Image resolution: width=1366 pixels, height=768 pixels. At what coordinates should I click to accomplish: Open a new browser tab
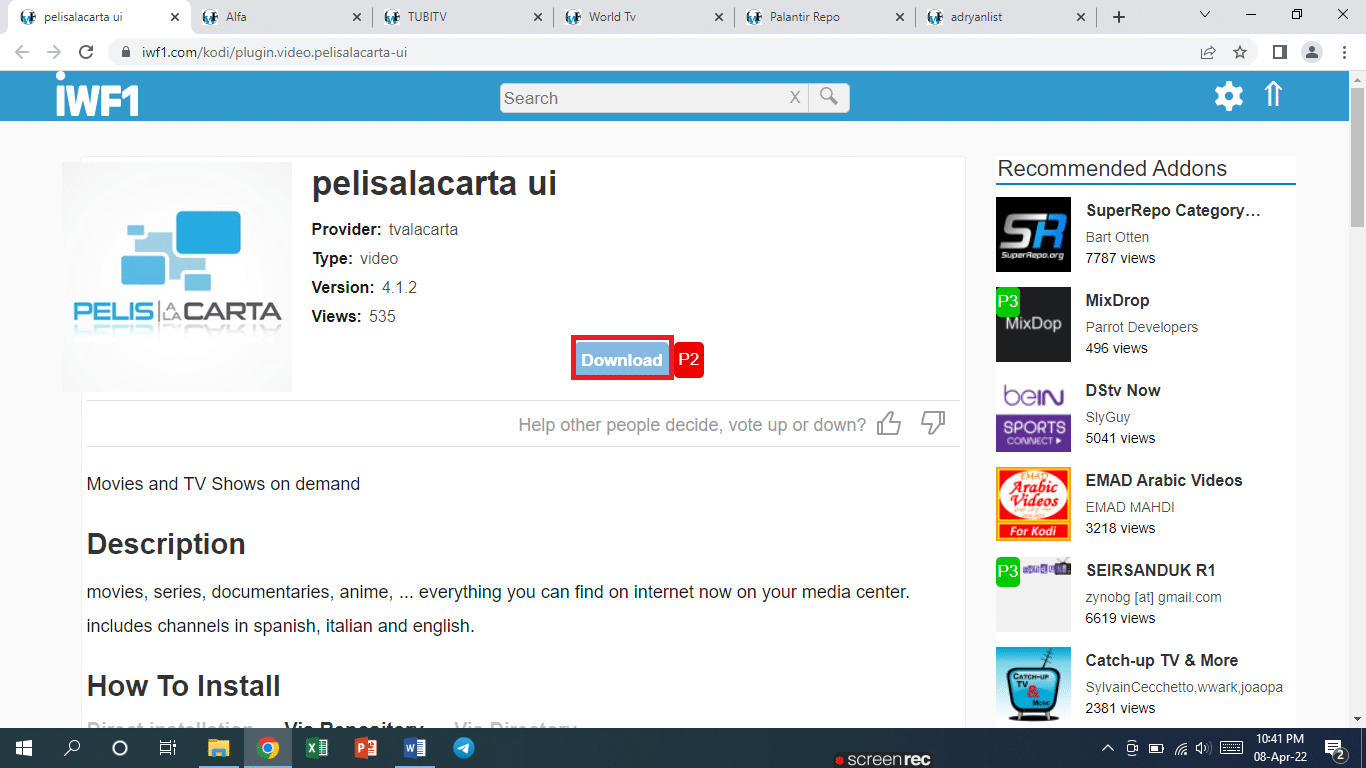click(1119, 17)
